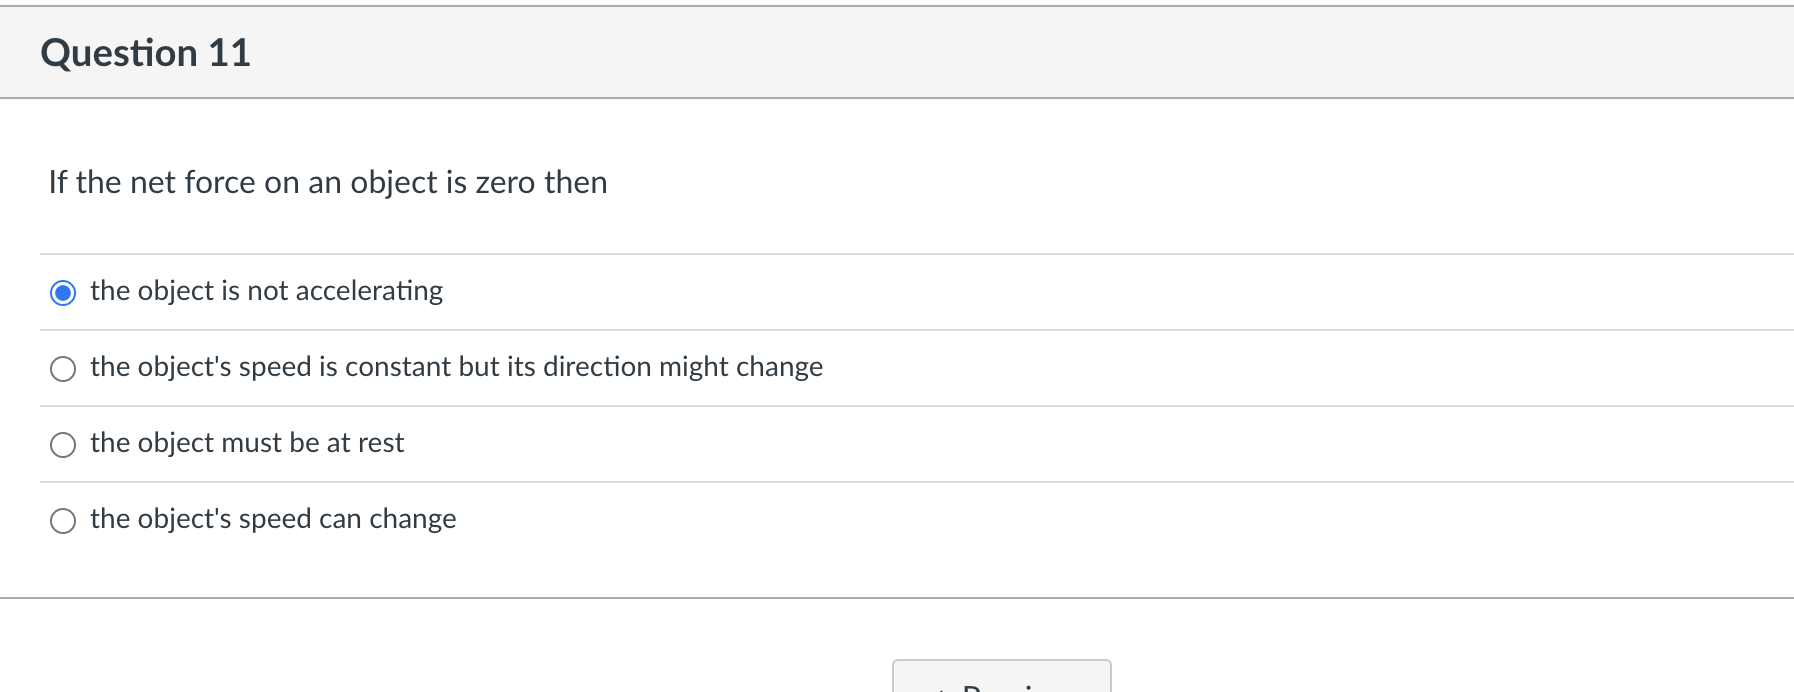Choose radio for speed constant, direction might change
This screenshot has height=692, width=1794.
63,369
